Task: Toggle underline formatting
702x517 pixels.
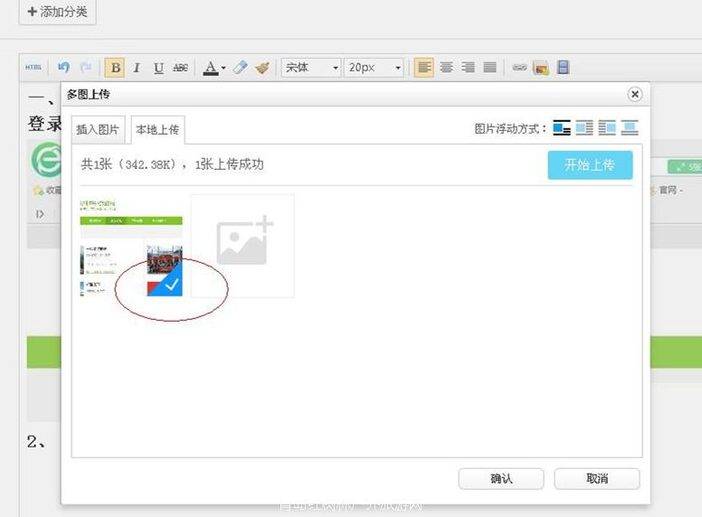Action: coord(158,68)
